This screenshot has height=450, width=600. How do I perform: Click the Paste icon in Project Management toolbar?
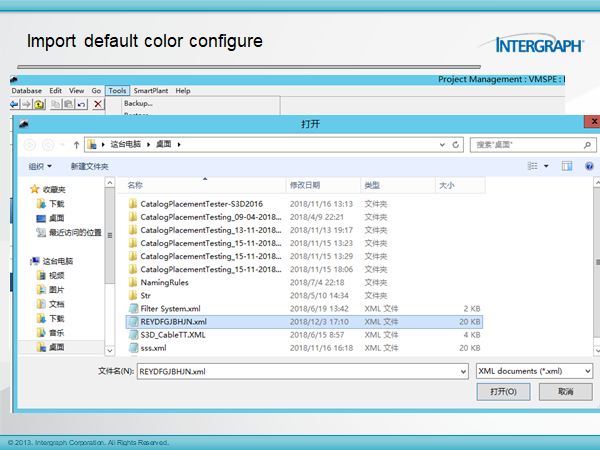pyautogui.click(x=68, y=104)
